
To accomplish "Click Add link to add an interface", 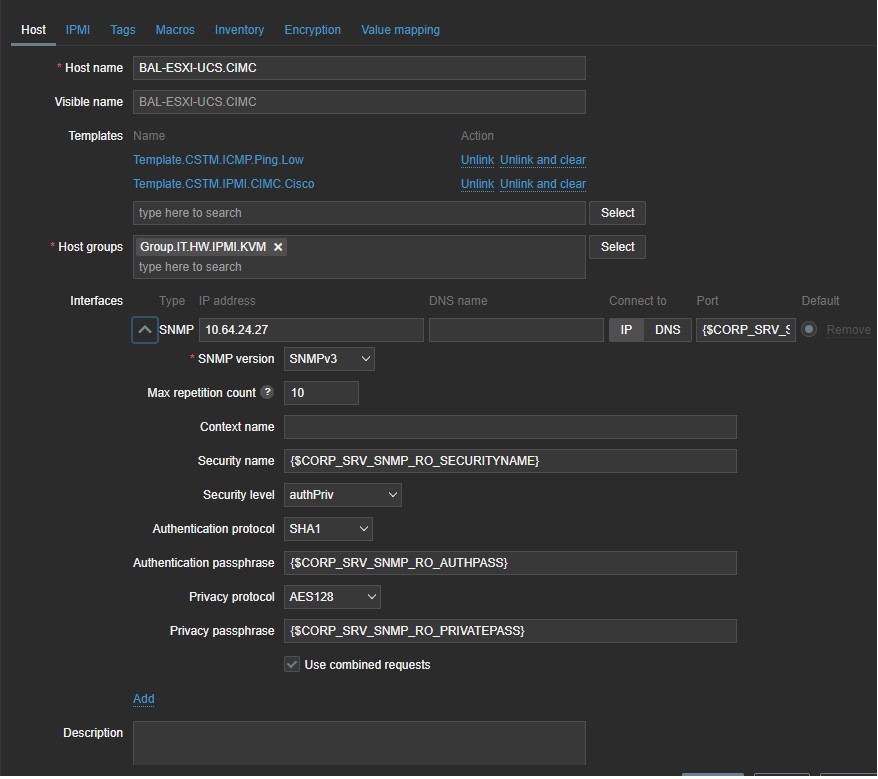I will [144, 699].
